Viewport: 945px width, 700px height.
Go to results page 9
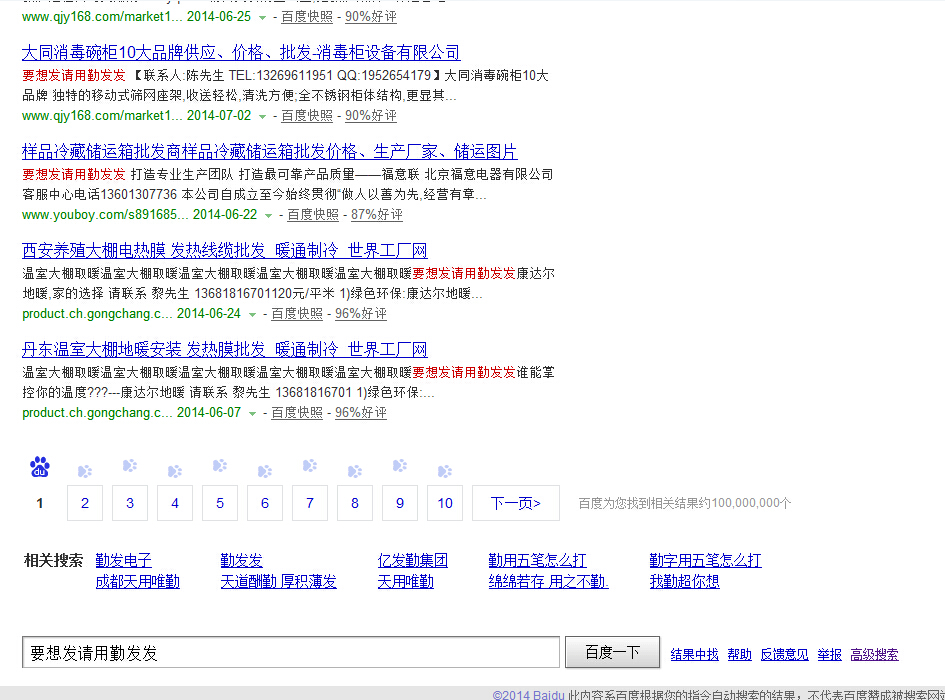click(x=400, y=503)
